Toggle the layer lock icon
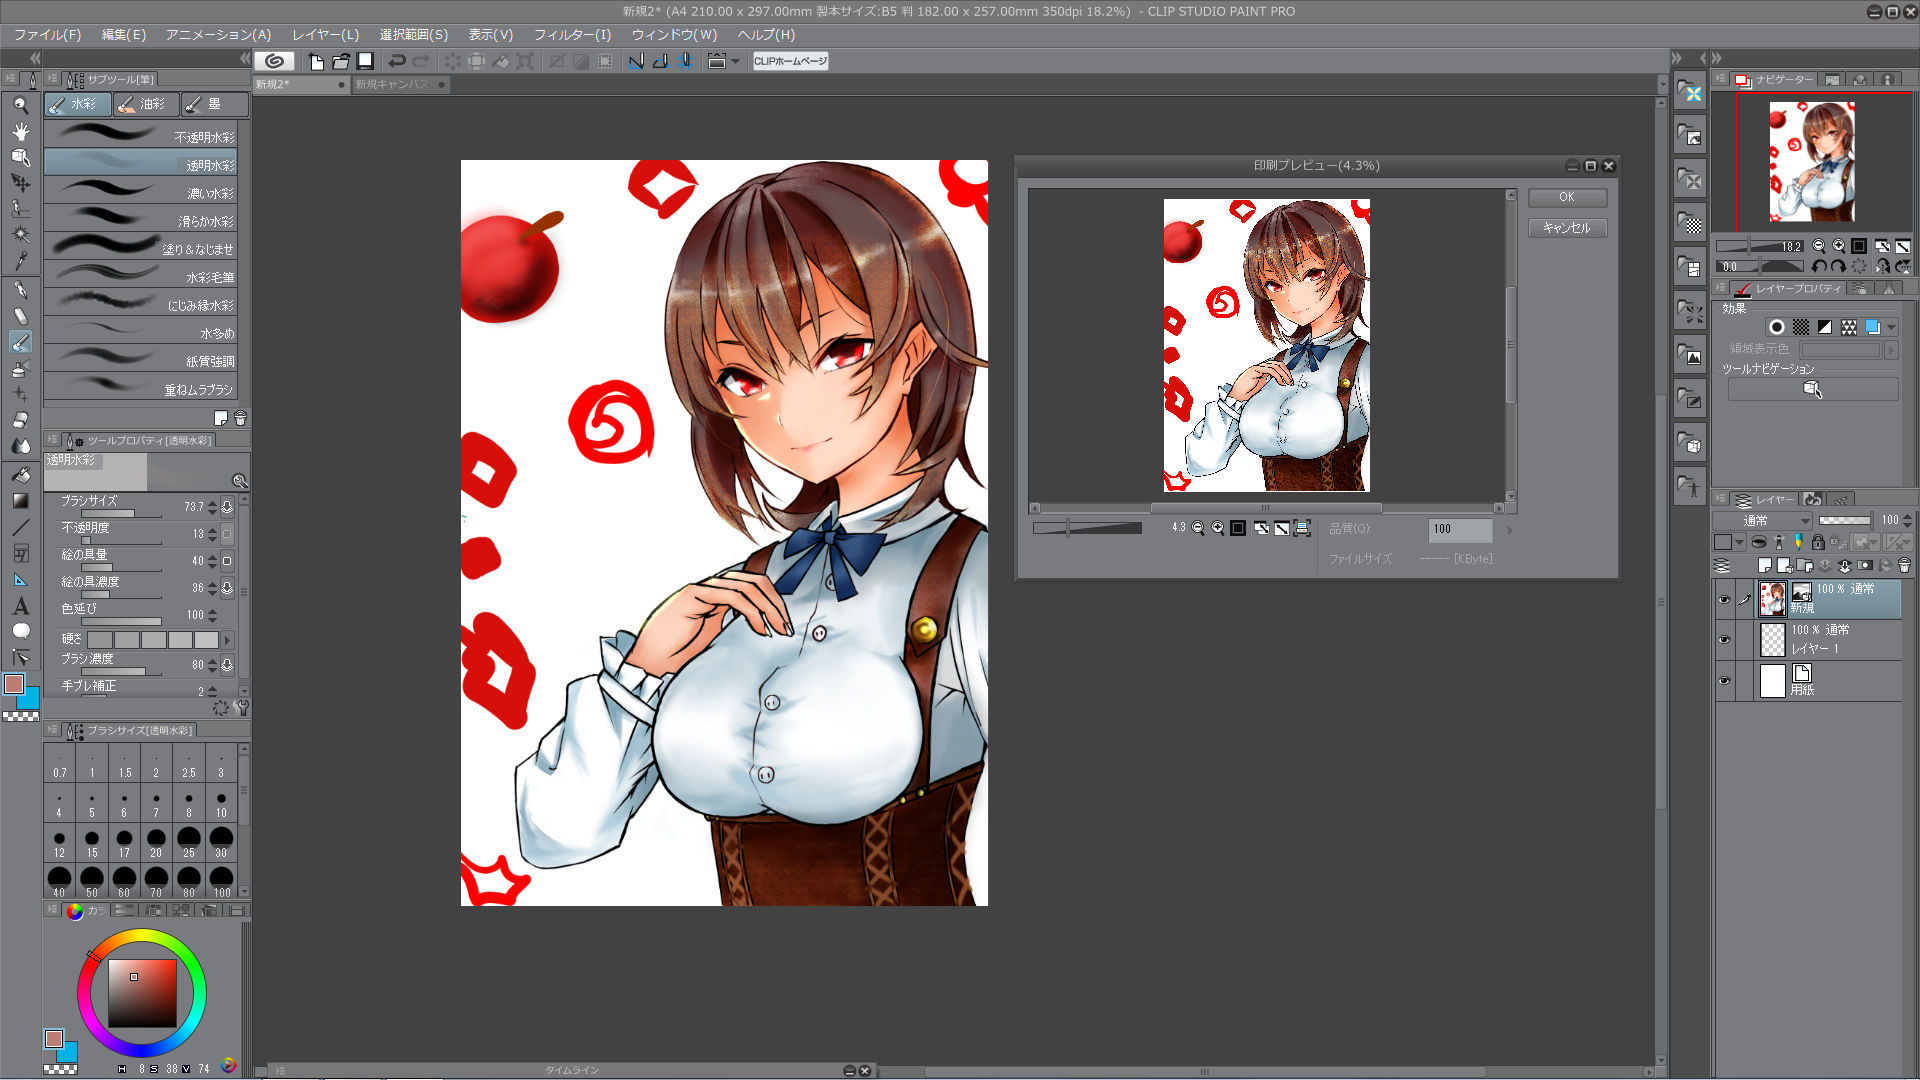This screenshot has width=1920, height=1080. click(1818, 543)
